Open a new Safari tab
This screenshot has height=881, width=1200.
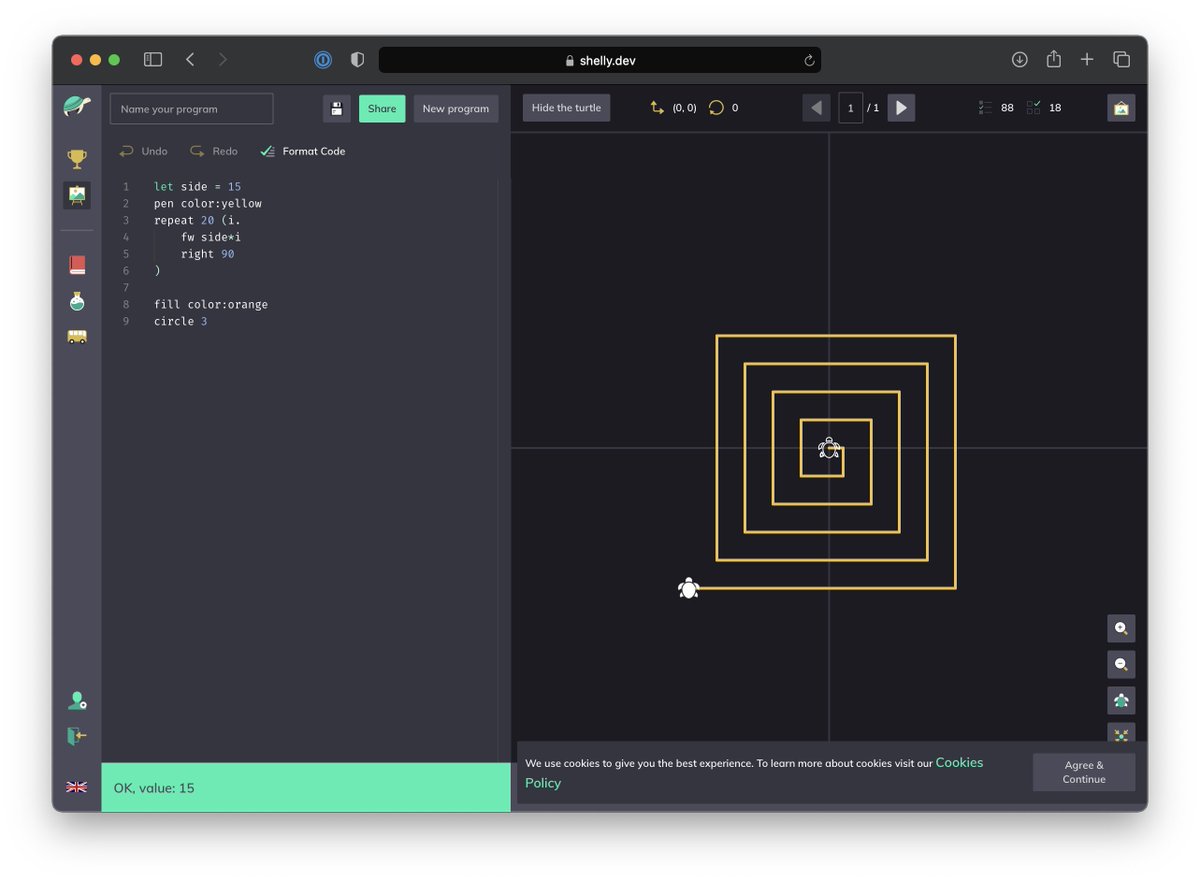point(1087,60)
